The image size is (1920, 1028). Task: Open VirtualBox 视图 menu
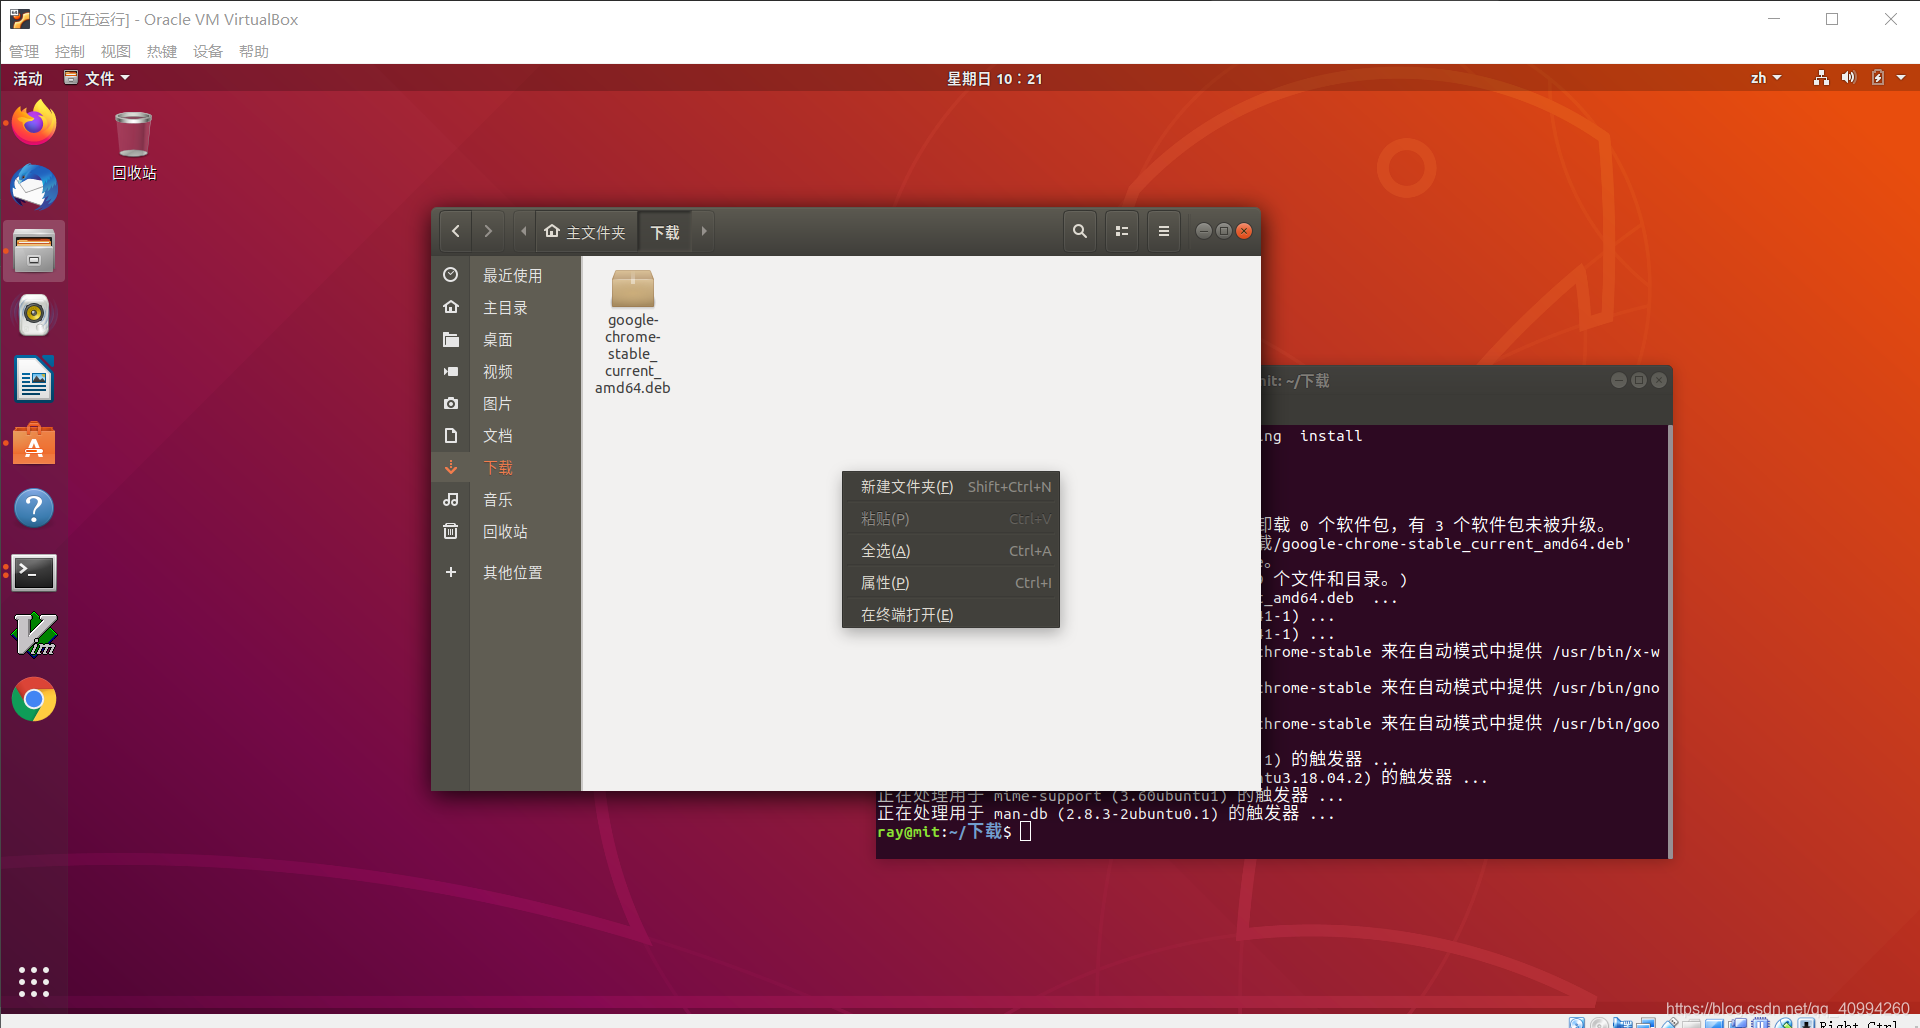(116, 51)
